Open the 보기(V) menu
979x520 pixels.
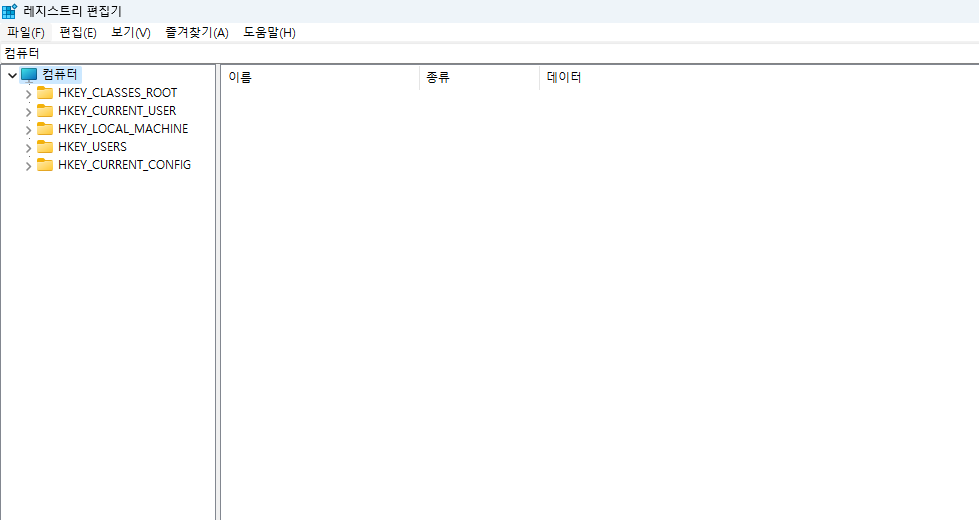pos(130,32)
